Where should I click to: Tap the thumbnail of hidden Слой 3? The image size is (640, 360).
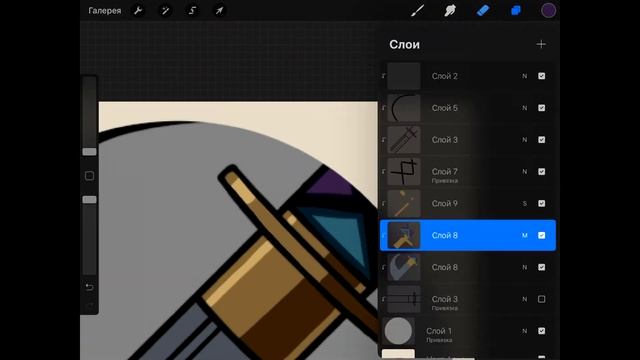click(403, 299)
